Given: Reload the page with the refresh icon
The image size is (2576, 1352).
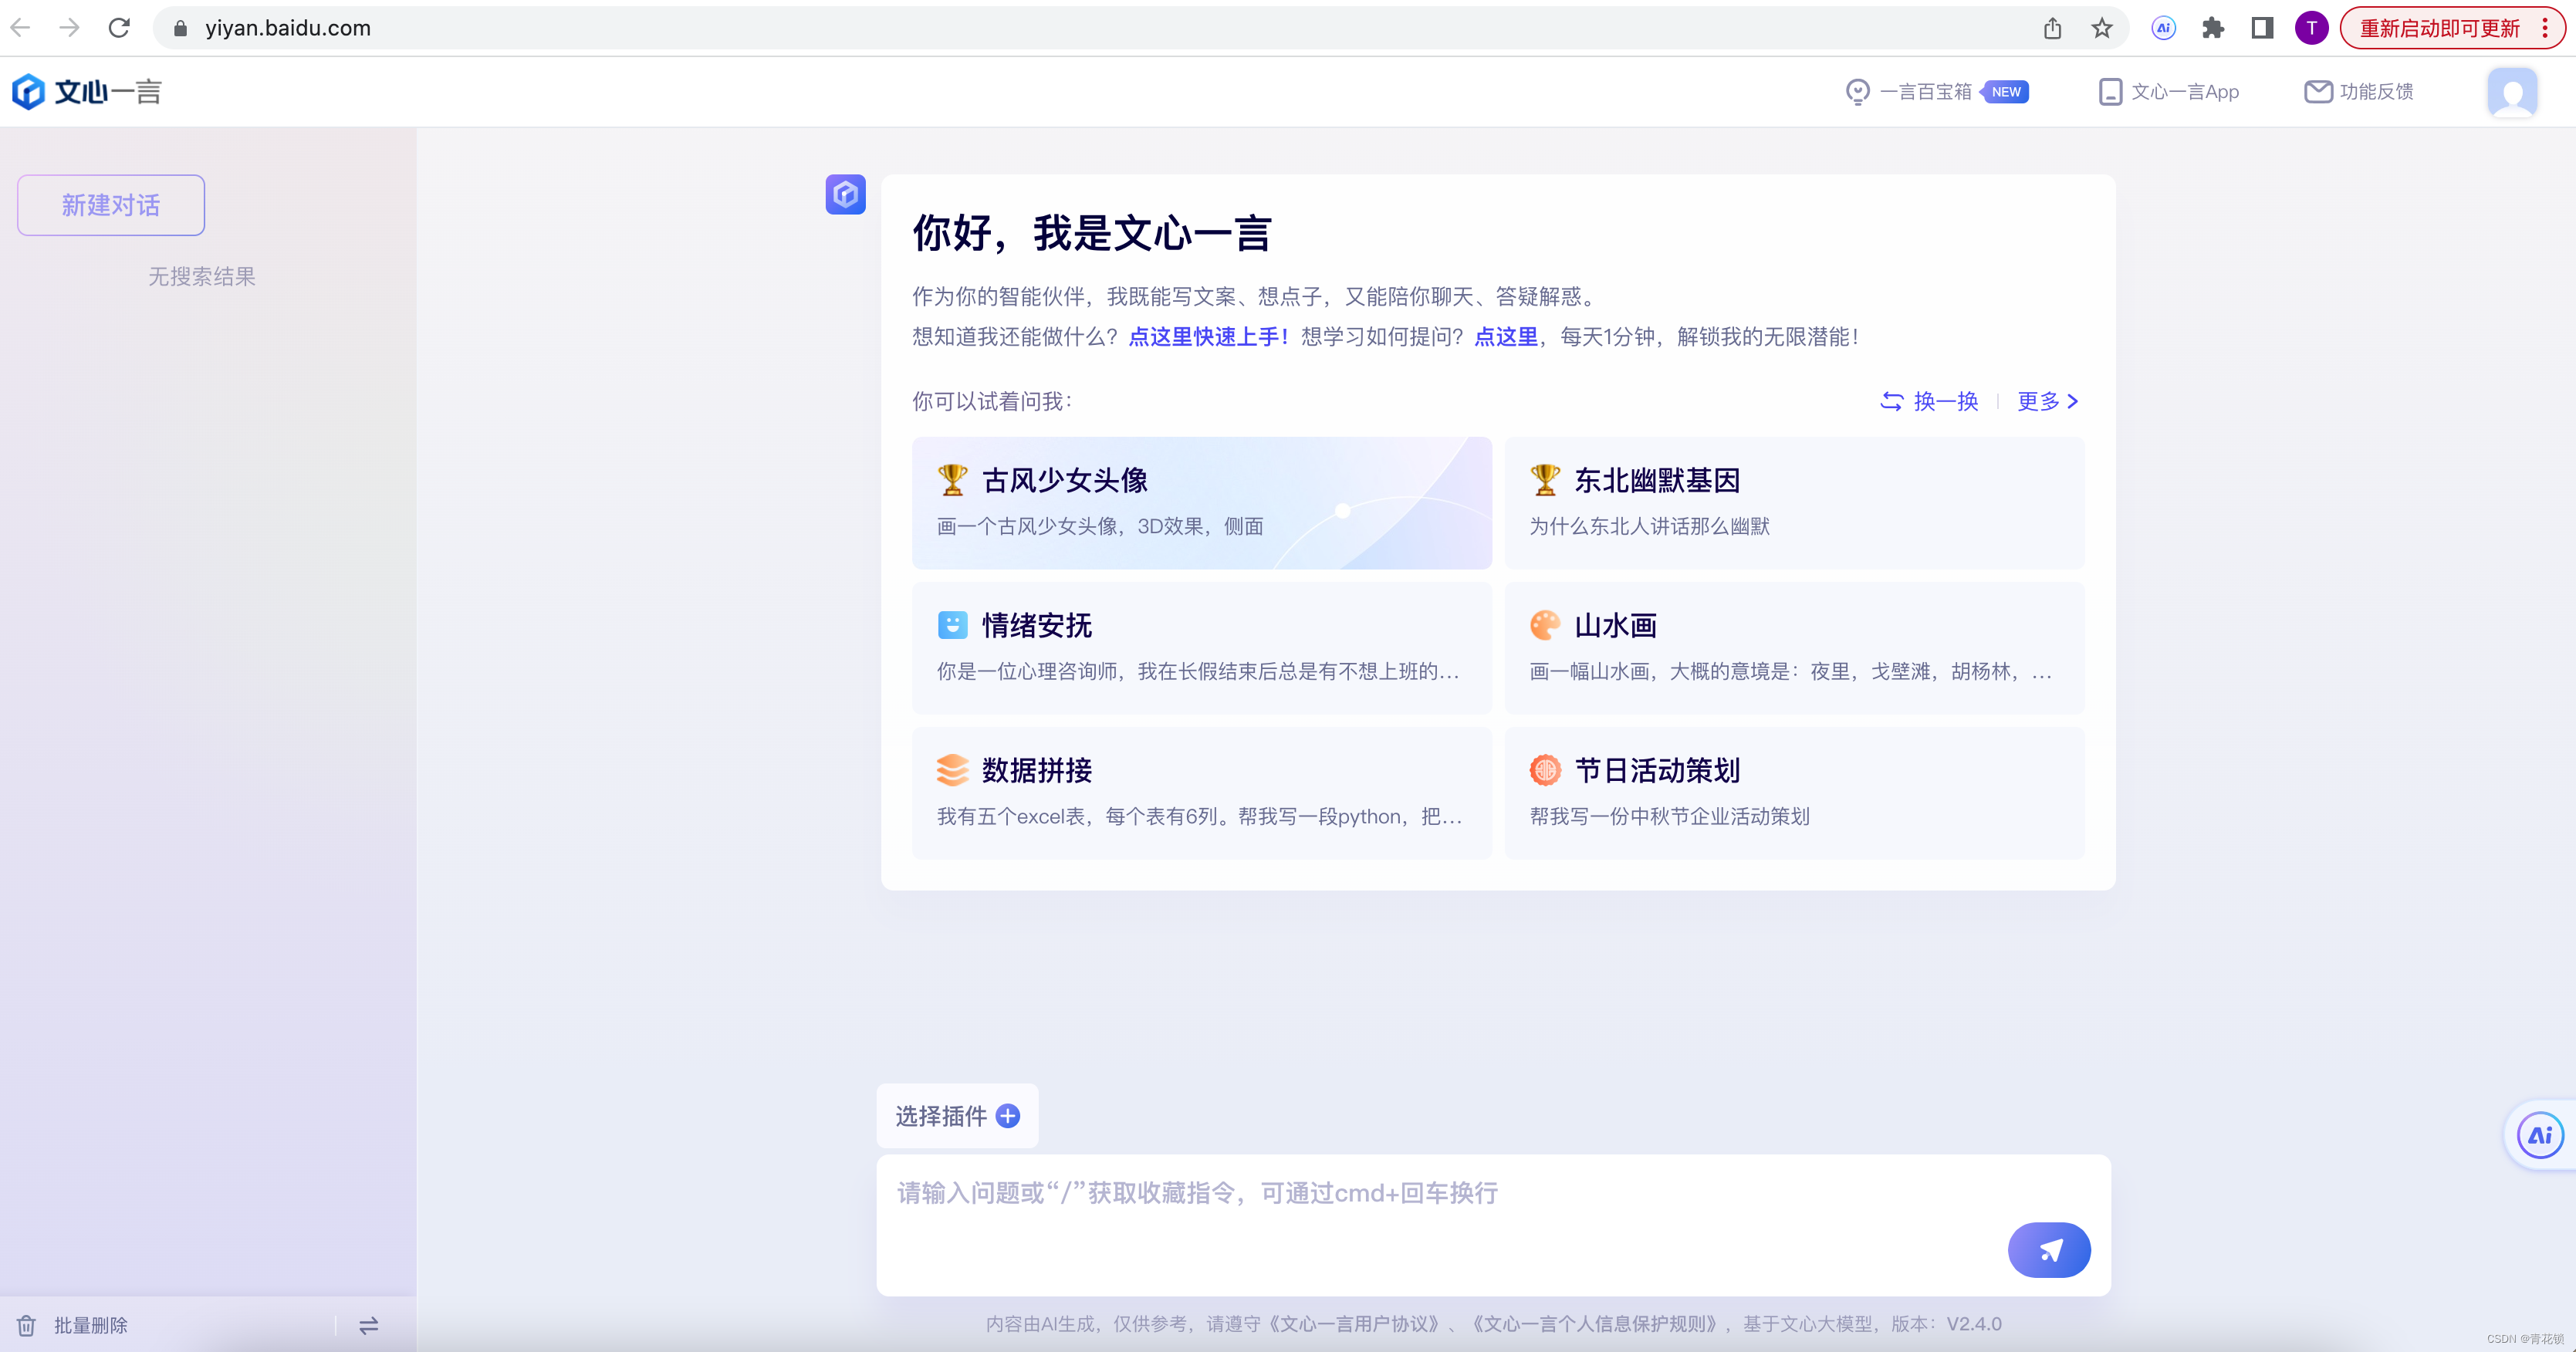Looking at the screenshot, I should [x=119, y=28].
